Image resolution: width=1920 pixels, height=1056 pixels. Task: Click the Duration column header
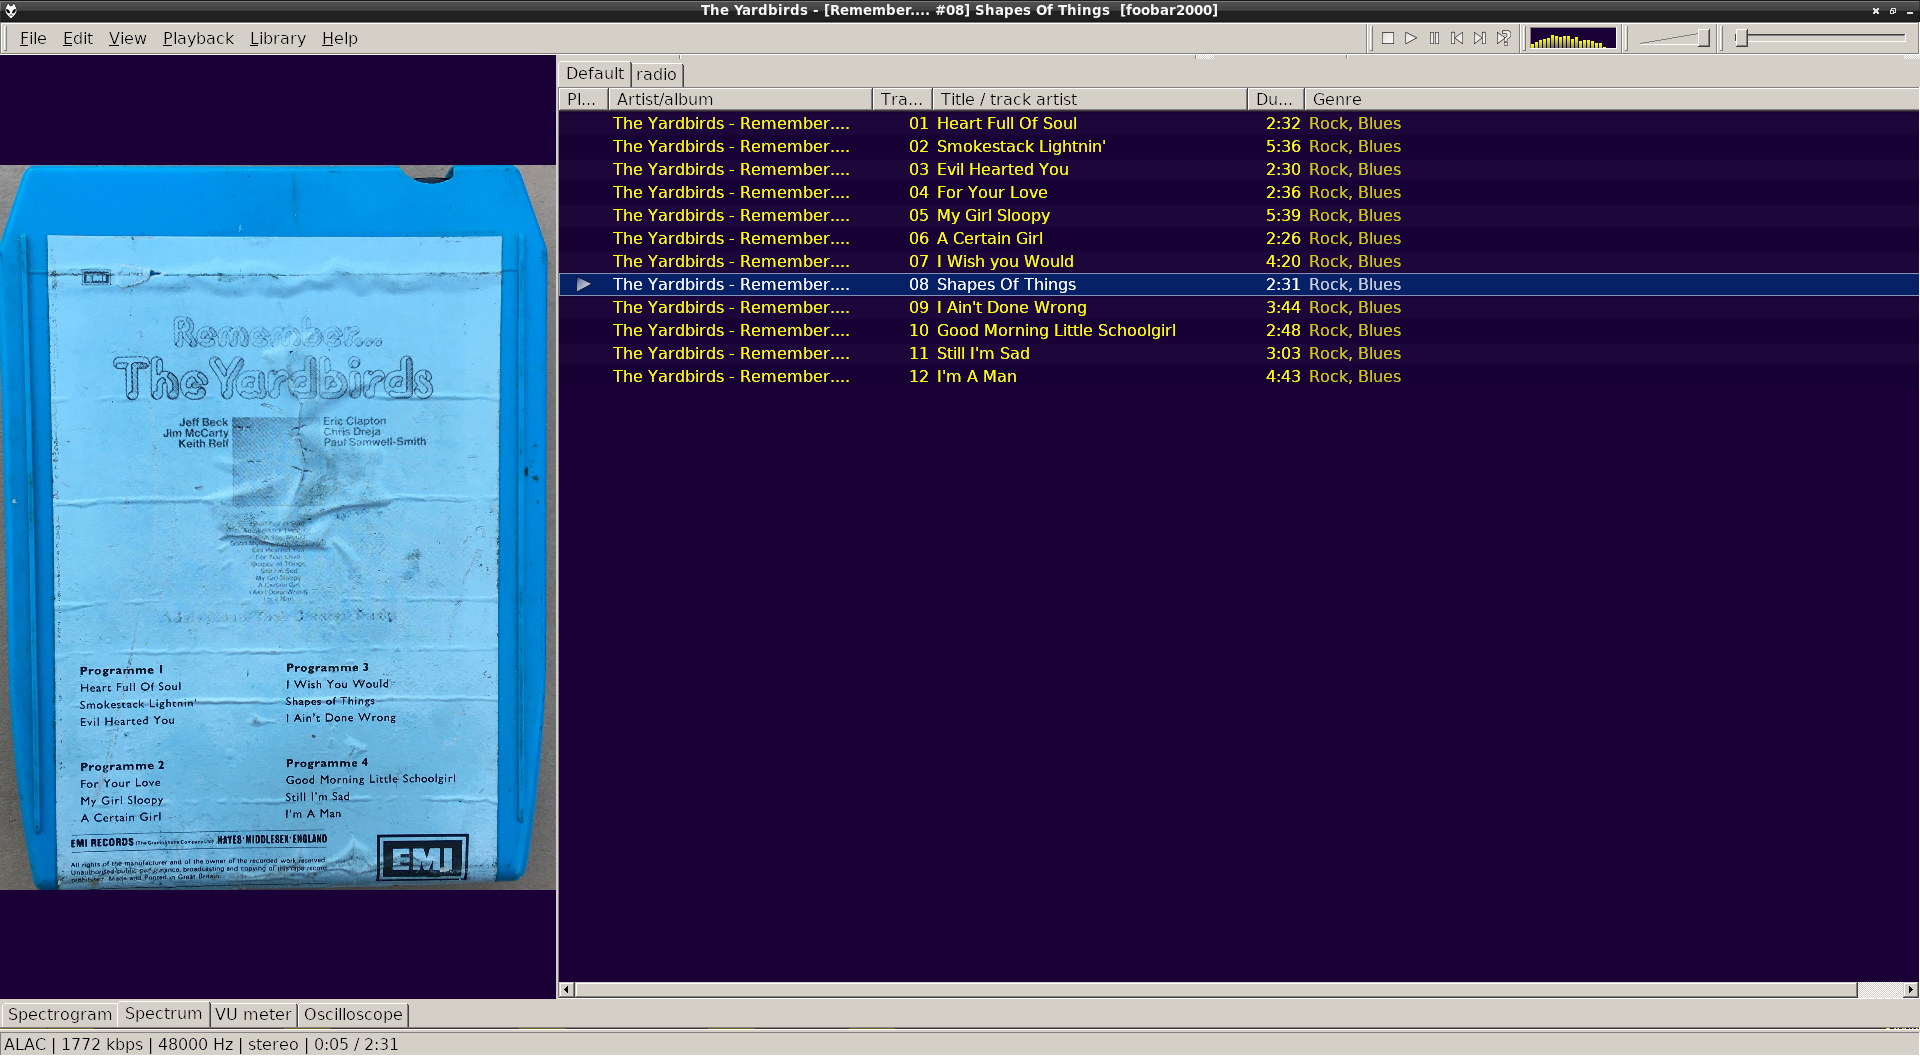tap(1276, 99)
